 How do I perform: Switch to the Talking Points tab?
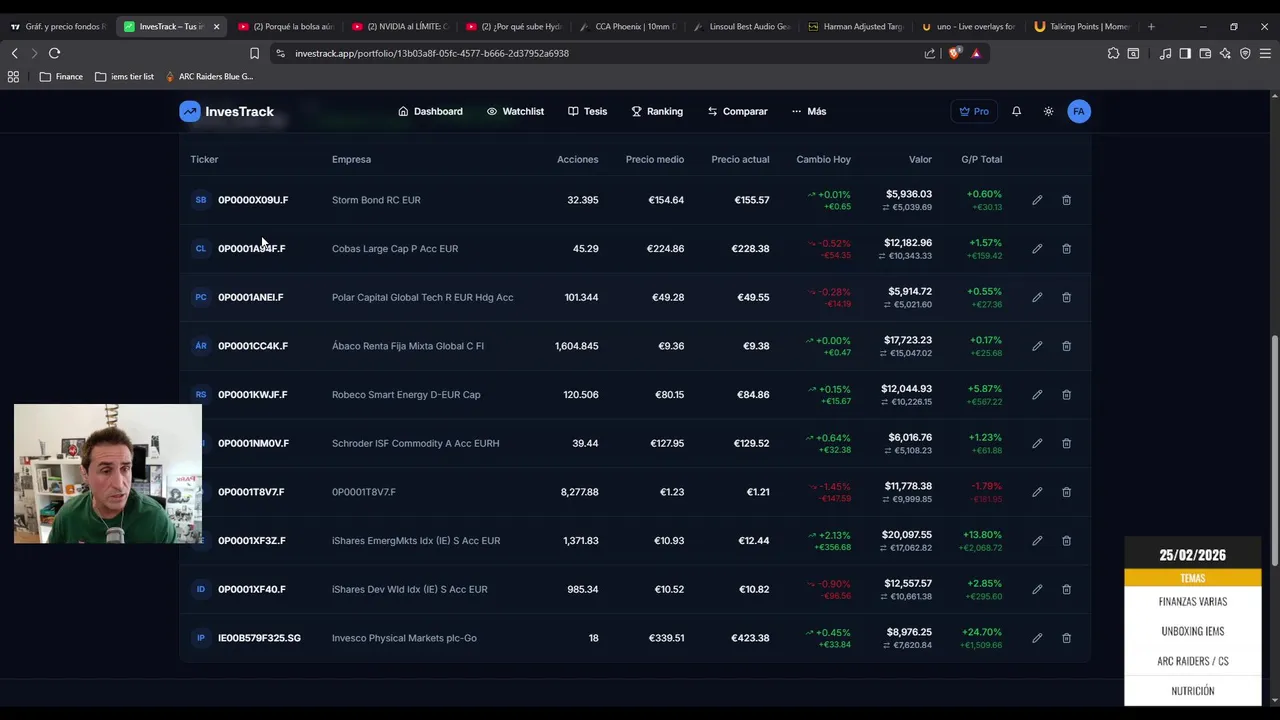tap(1083, 27)
